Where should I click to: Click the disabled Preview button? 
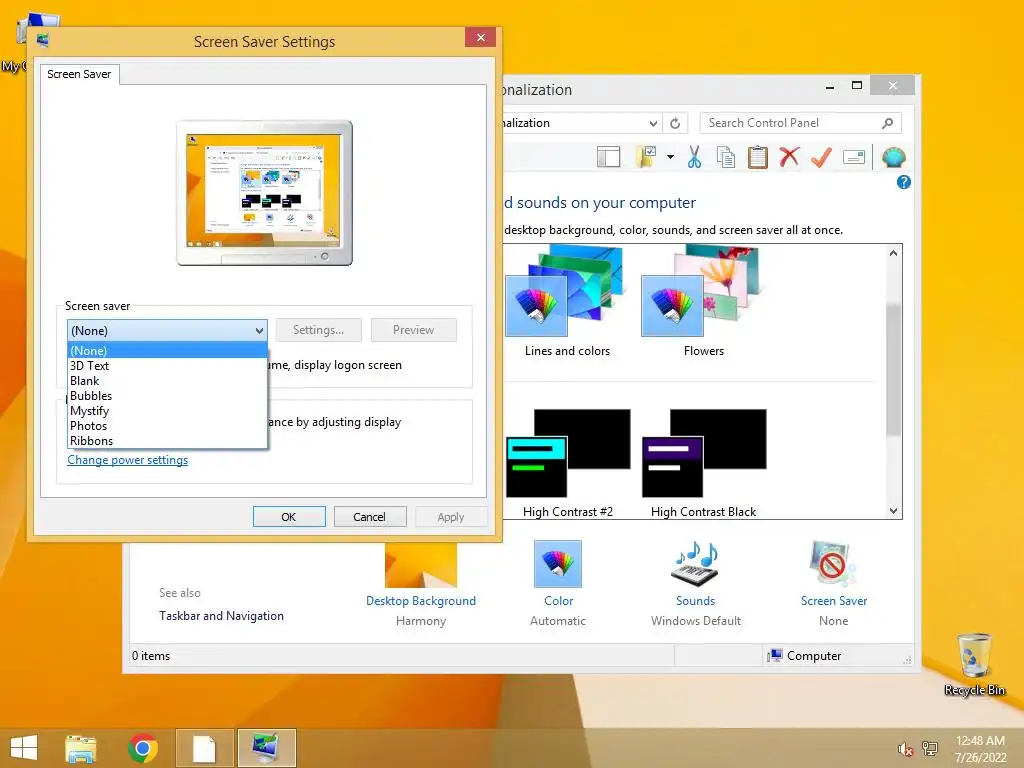coord(413,330)
